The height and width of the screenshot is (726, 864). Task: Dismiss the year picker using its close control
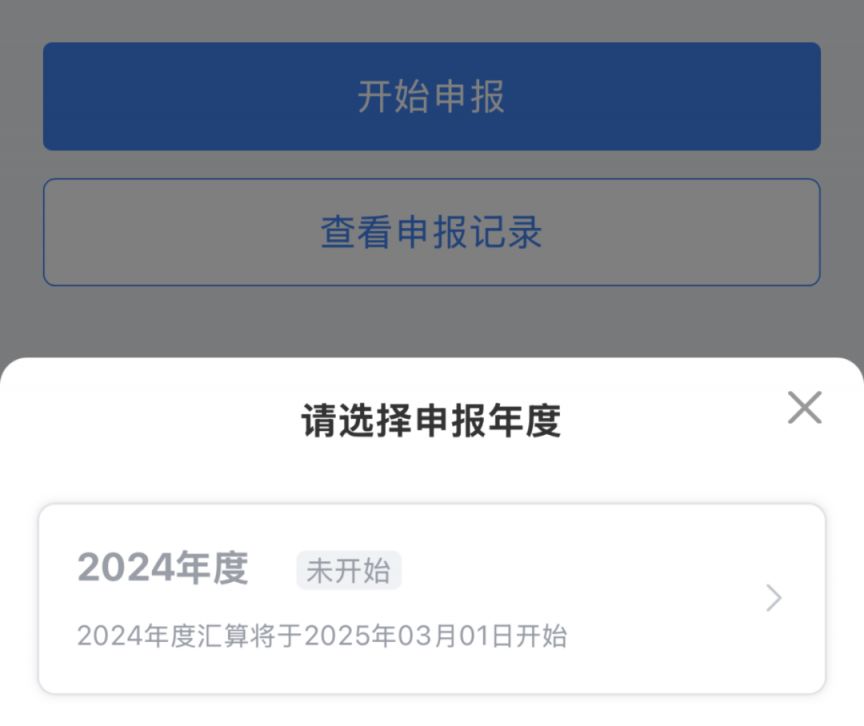click(x=804, y=408)
